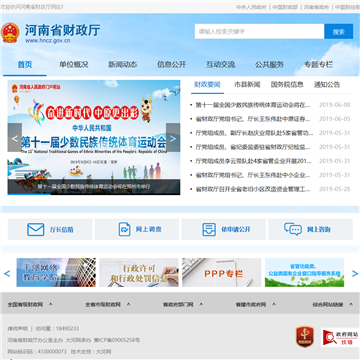Click date 2019-06-08 in news list

(x=335, y=105)
